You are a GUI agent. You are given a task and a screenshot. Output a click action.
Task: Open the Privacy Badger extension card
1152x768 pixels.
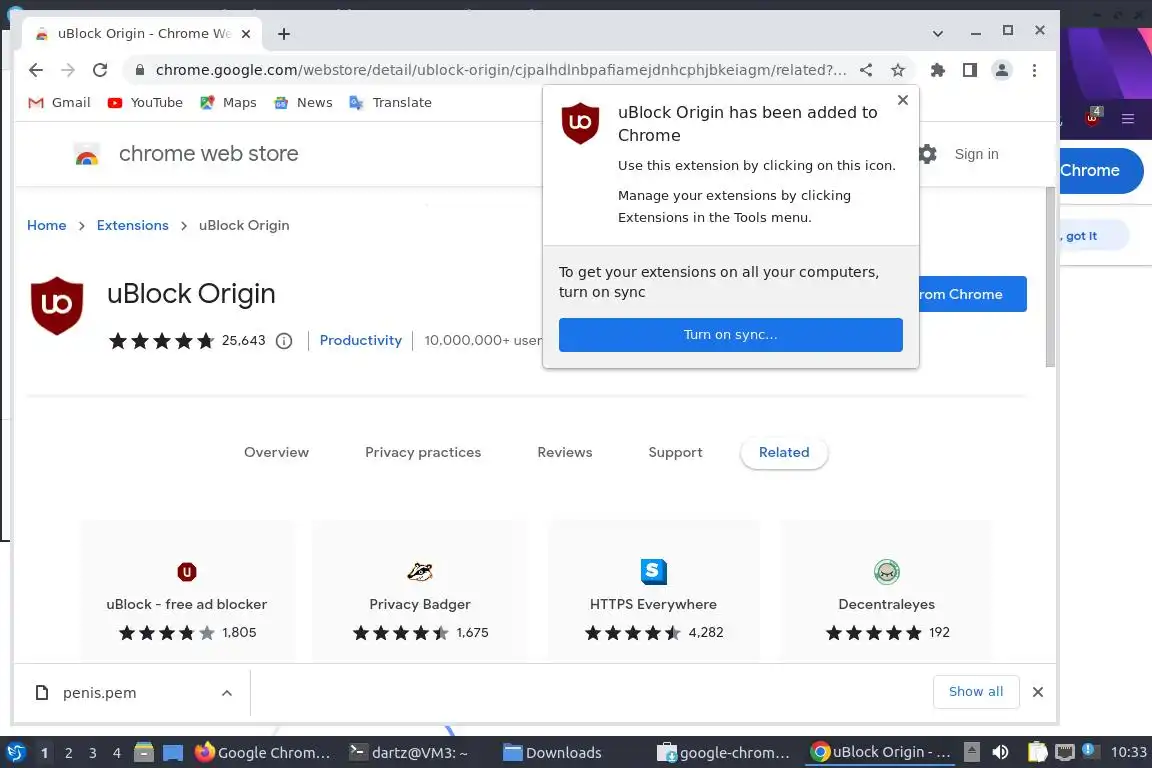420,592
